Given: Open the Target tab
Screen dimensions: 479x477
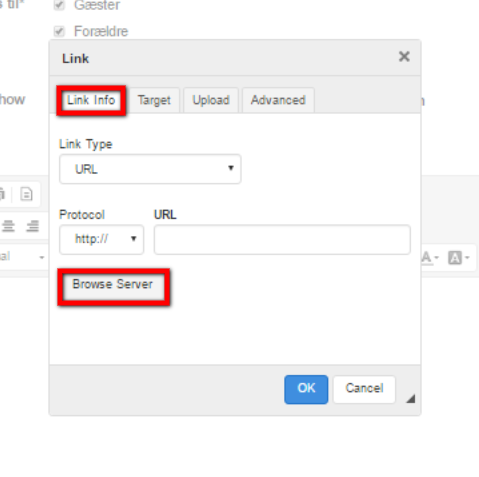Looking at the screenshot, I should pyautogui.click(x=154, y=100).
